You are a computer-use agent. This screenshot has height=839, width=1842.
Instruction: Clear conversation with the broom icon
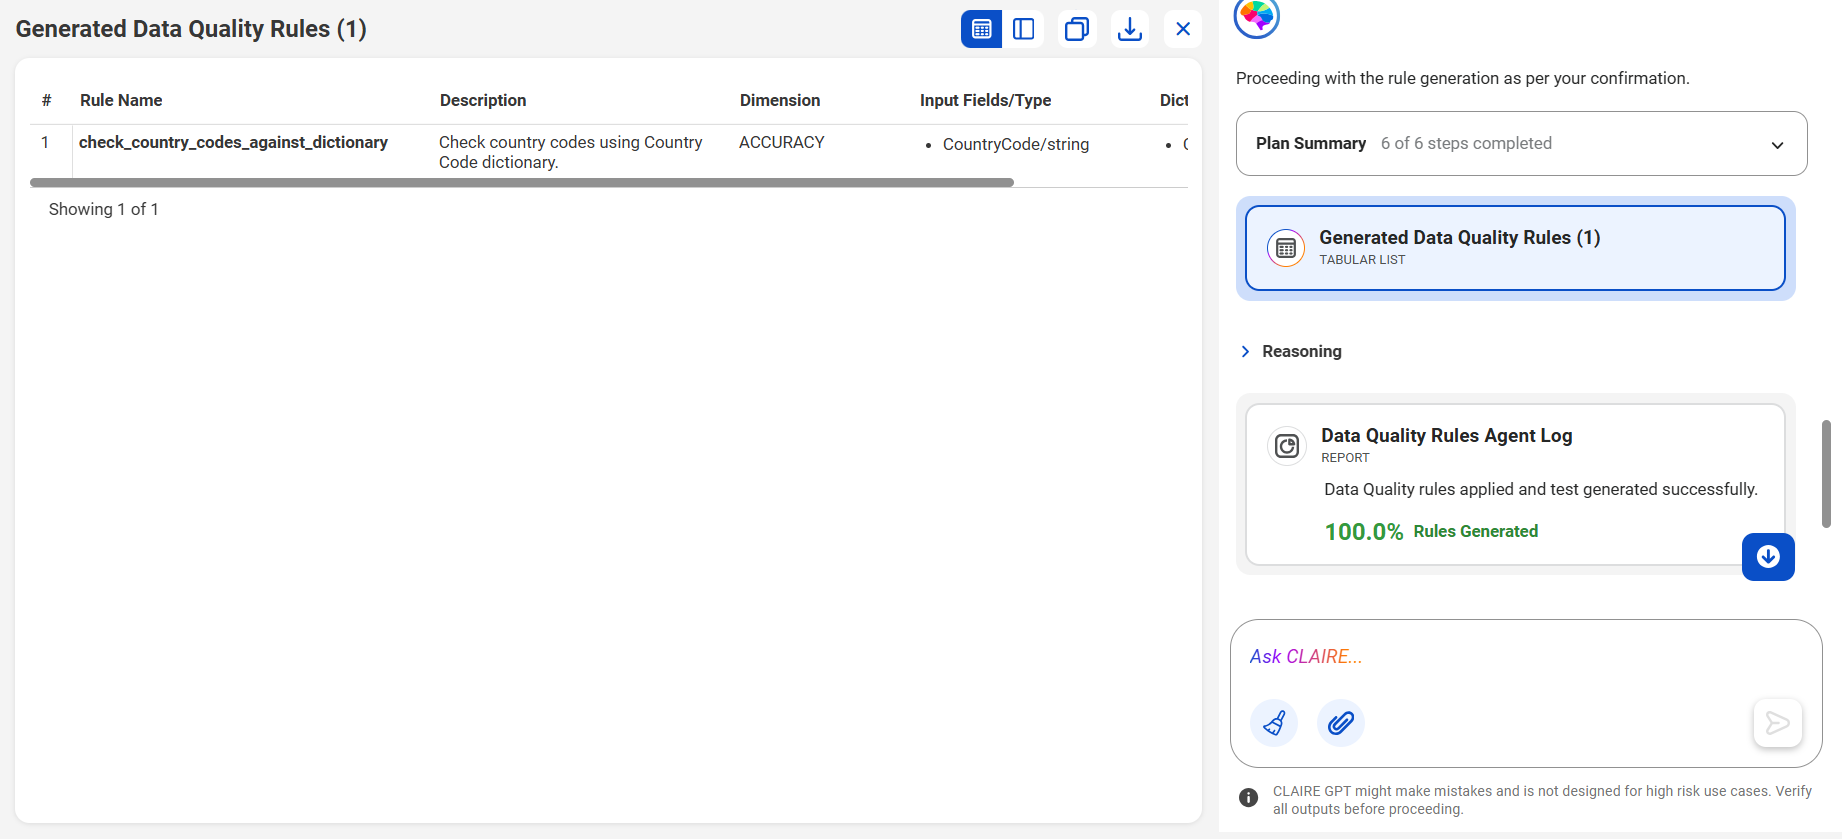(x=1274, y=723)
